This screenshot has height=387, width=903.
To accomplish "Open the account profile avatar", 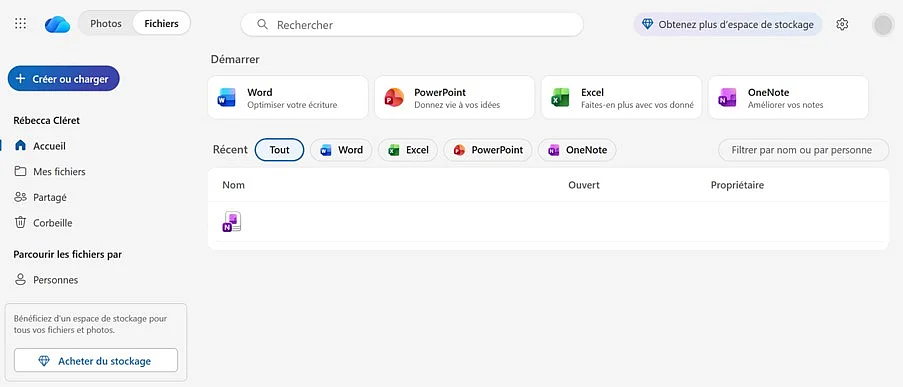I will (x=883, y=25).
